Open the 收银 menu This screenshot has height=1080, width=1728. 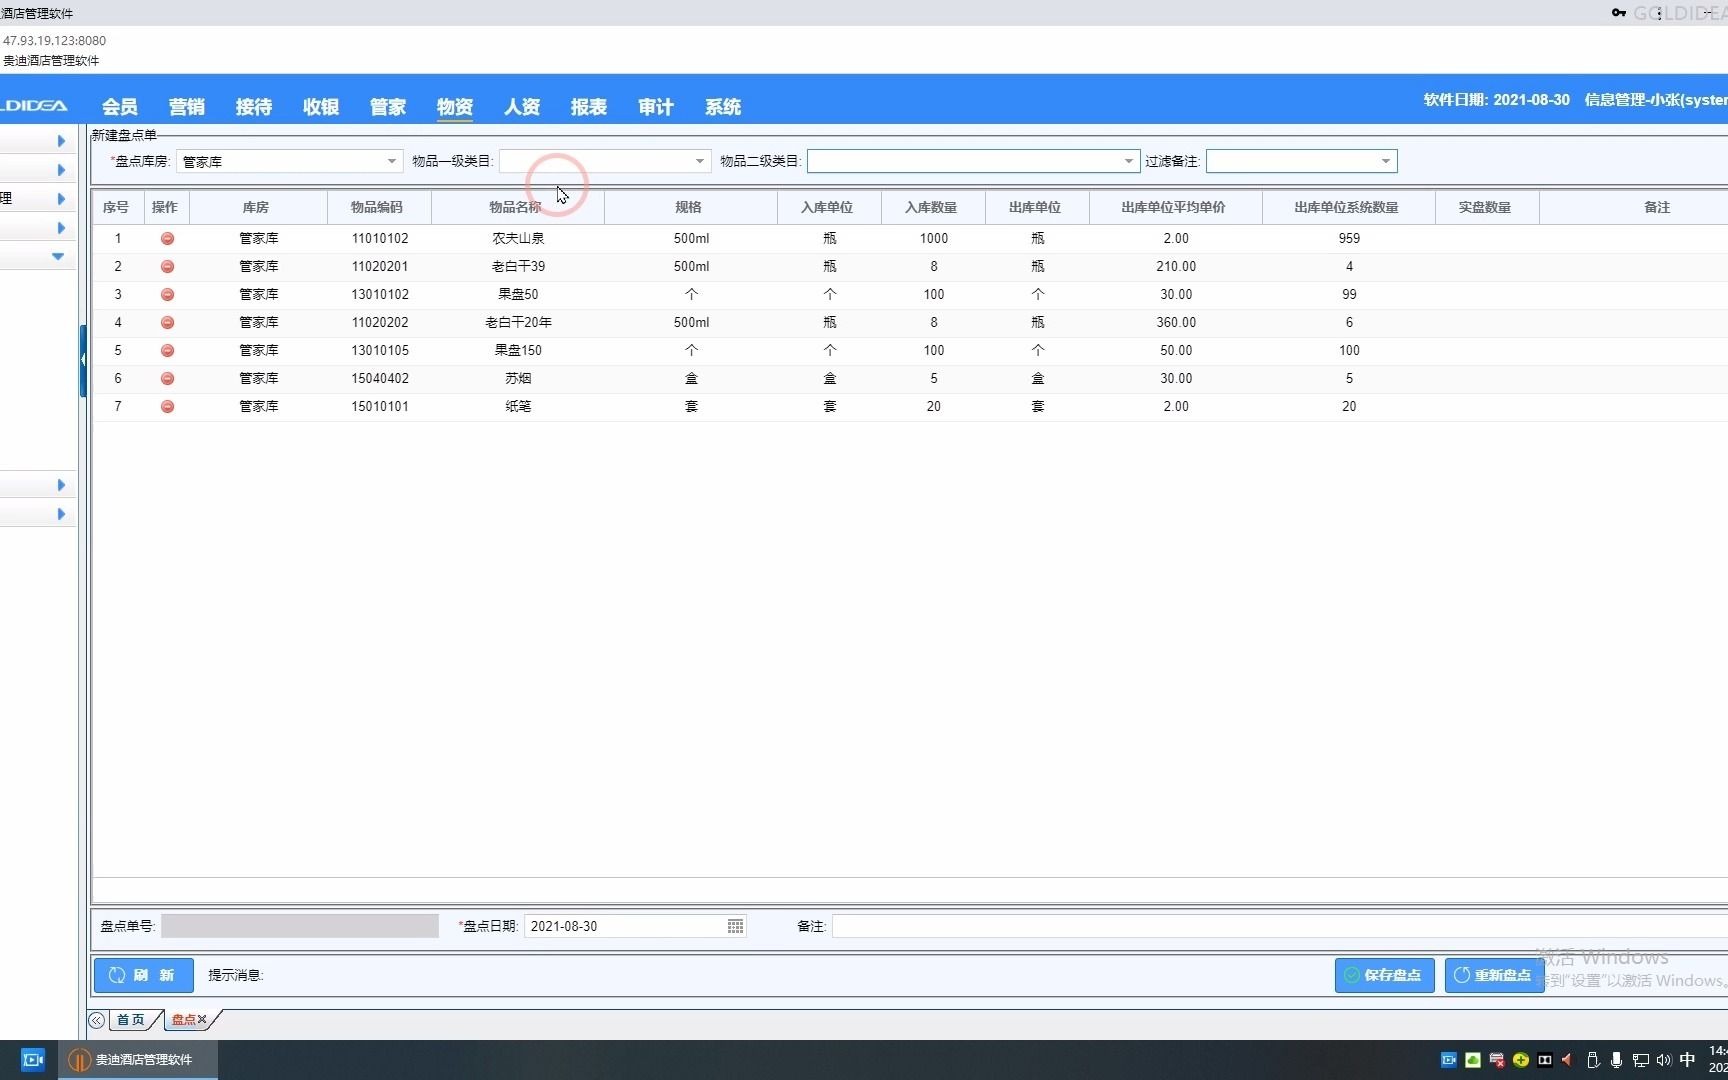click(321, 107)
